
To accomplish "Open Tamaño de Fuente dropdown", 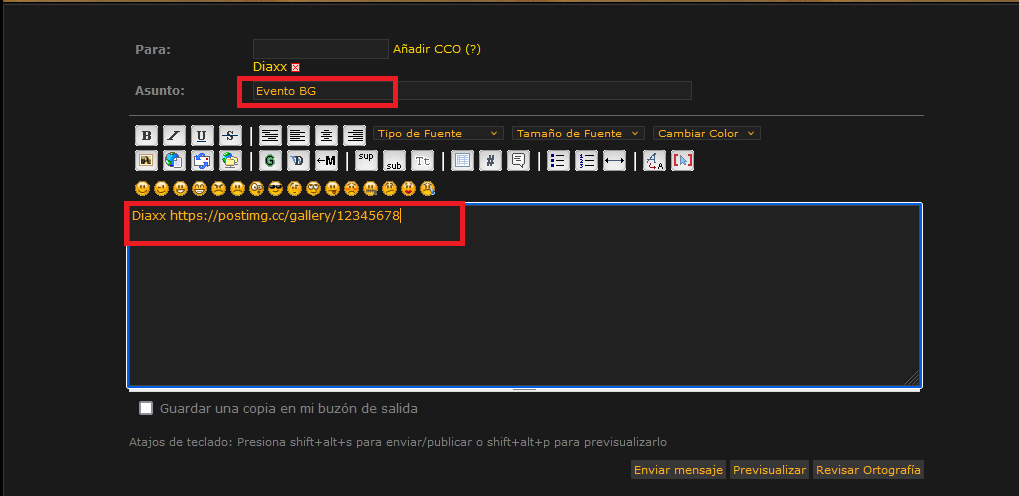I will [x=578, y=133].
